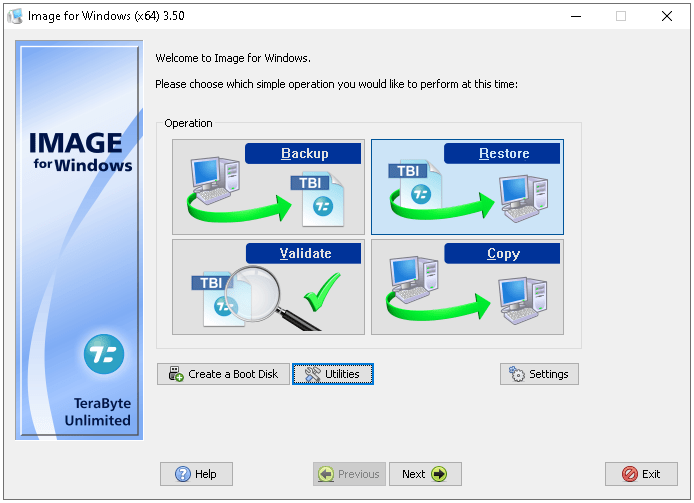The height and width of the screenshot is (503, 694).
Task: Click the Exit button
Action: click(x=641, y=474)
